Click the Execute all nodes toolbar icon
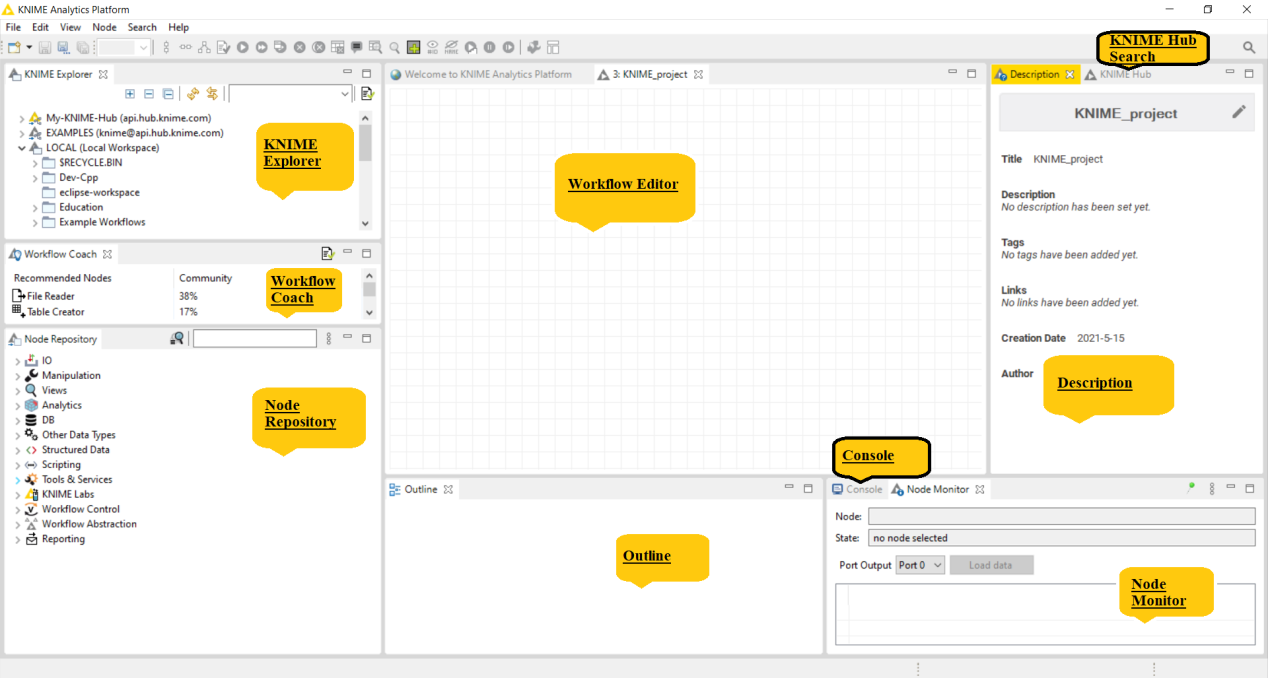 [x=262, y=47]
